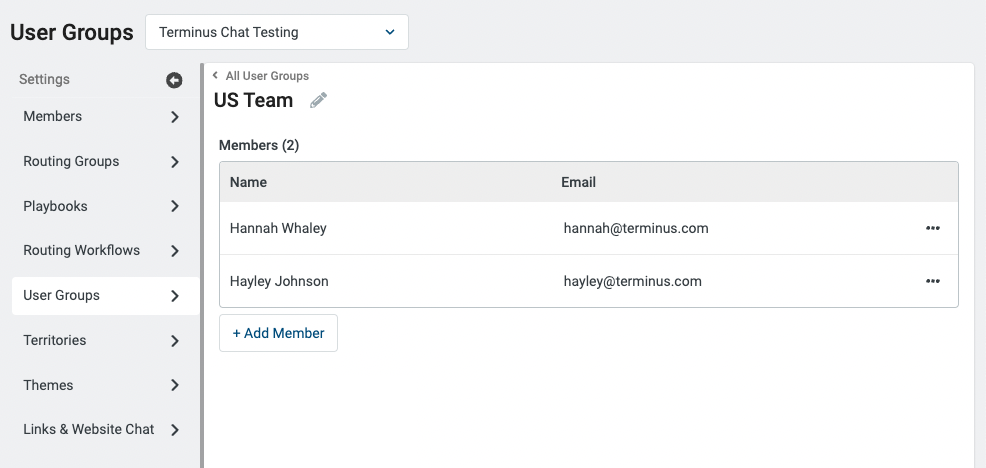Viewport: 986px width, 468px height.
Task: Expand the Routing Groups chevron
Action: (x=175, y=162)
